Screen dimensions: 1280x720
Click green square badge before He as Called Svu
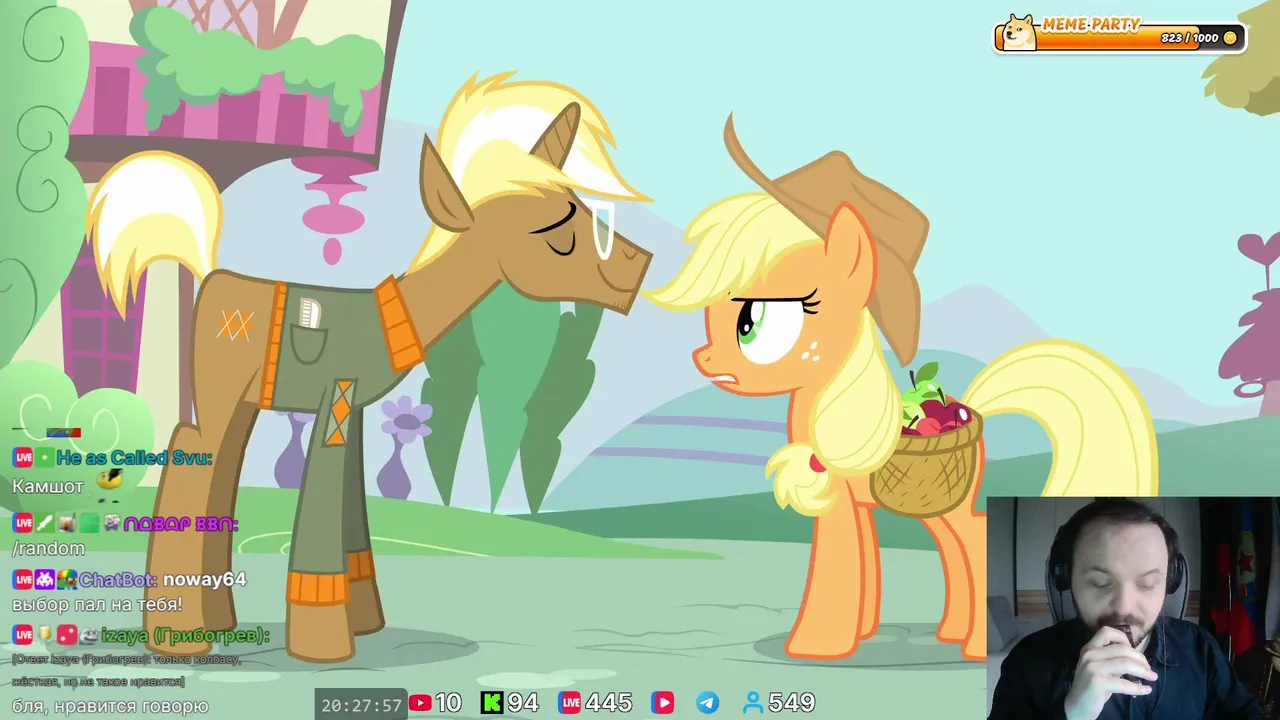point(45,458)
